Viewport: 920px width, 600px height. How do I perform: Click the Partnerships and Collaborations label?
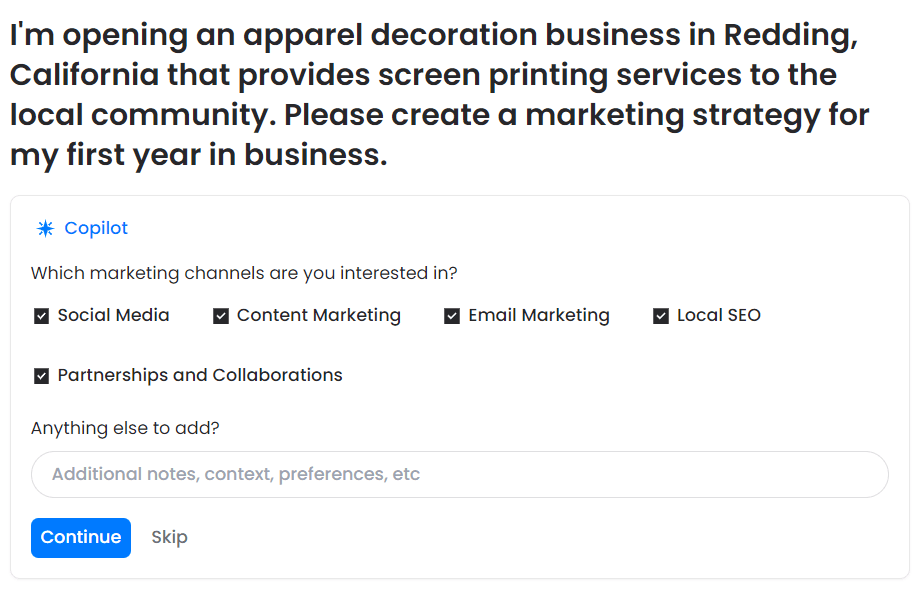[200, 375]
